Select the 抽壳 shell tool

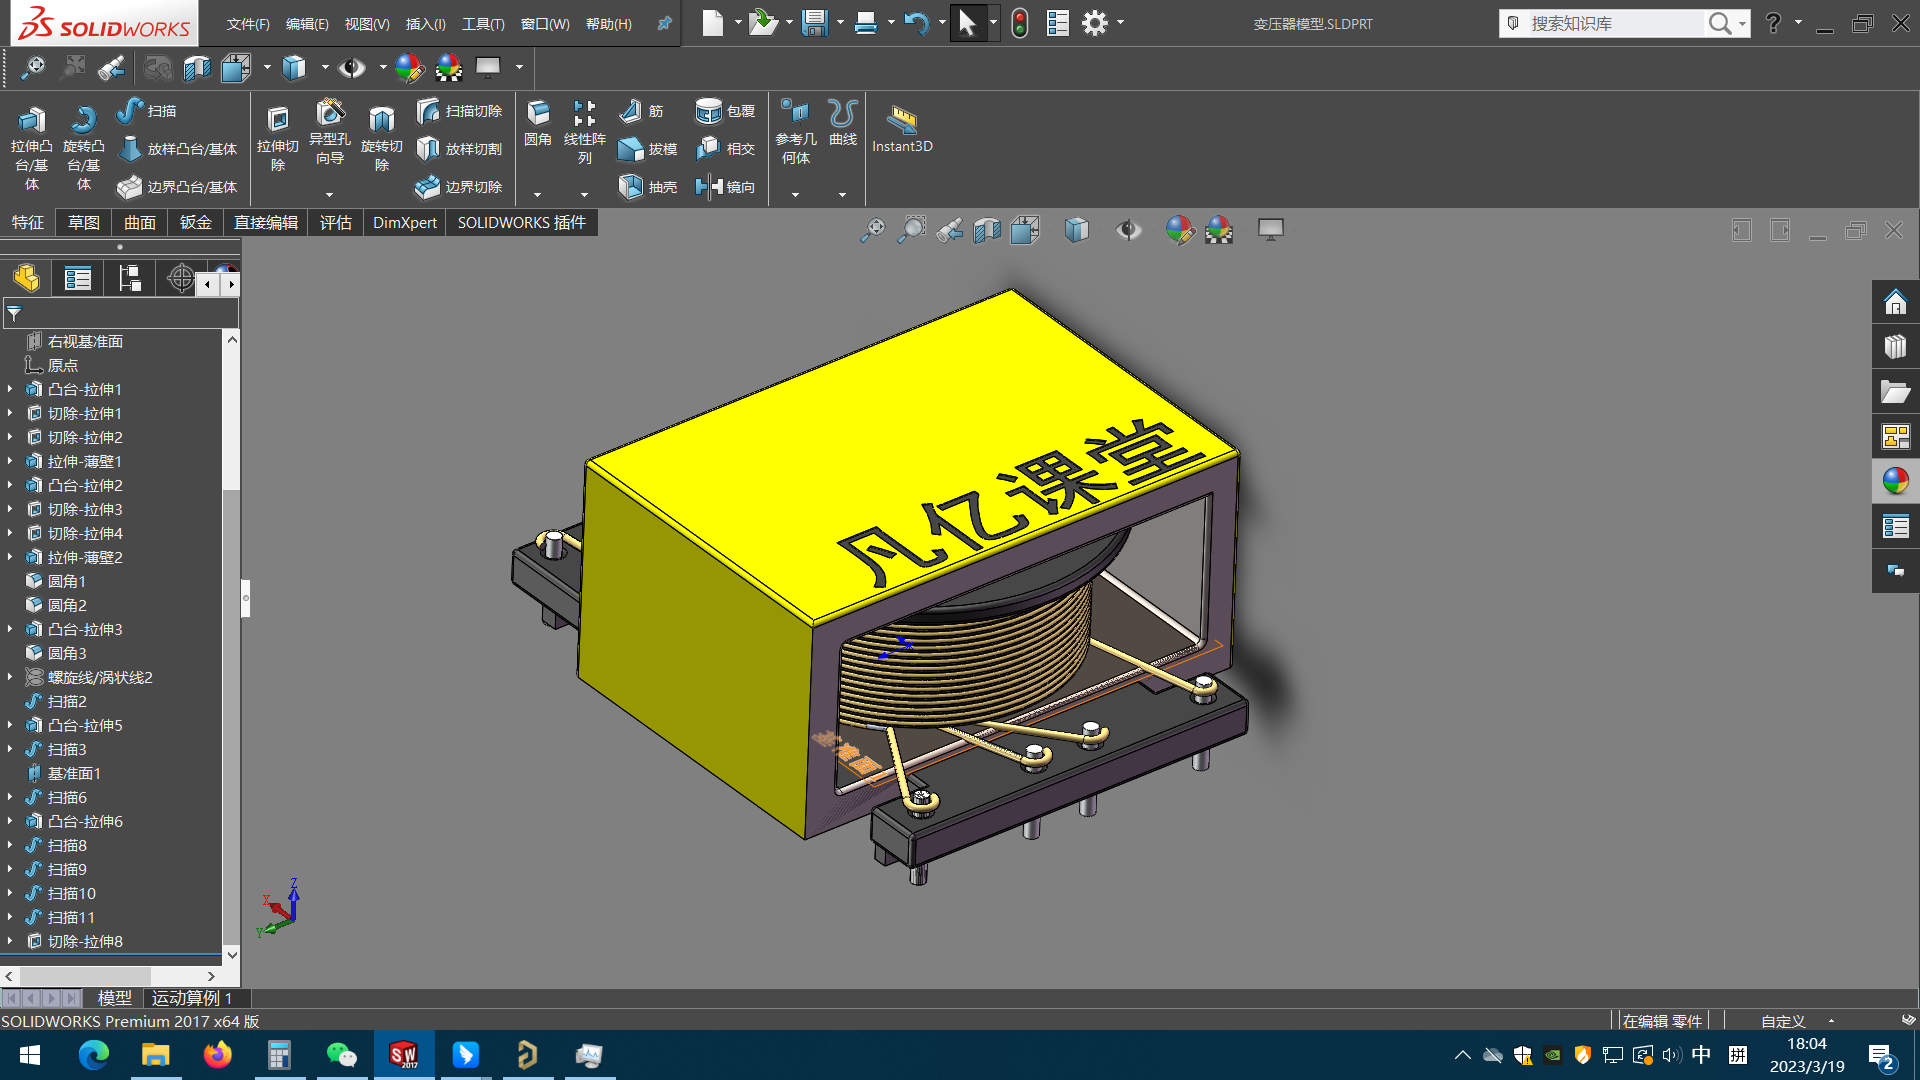(x=648, y=187)
